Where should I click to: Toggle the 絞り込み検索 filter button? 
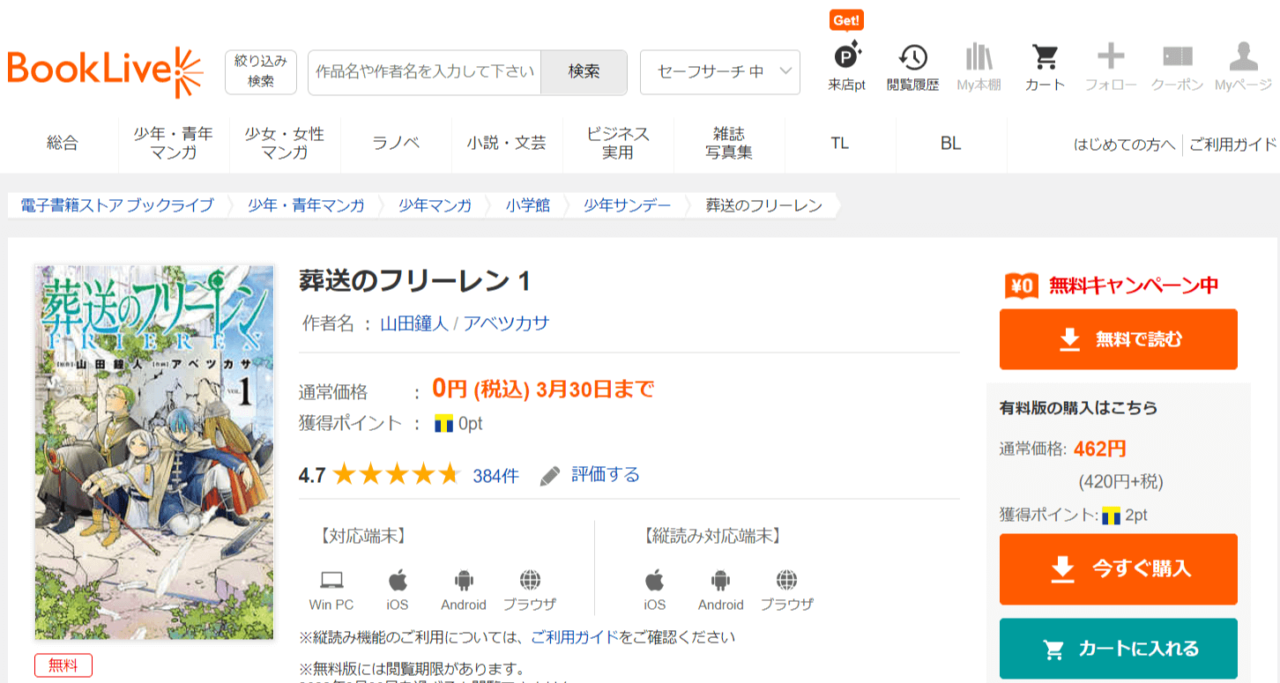coord(261,72)
